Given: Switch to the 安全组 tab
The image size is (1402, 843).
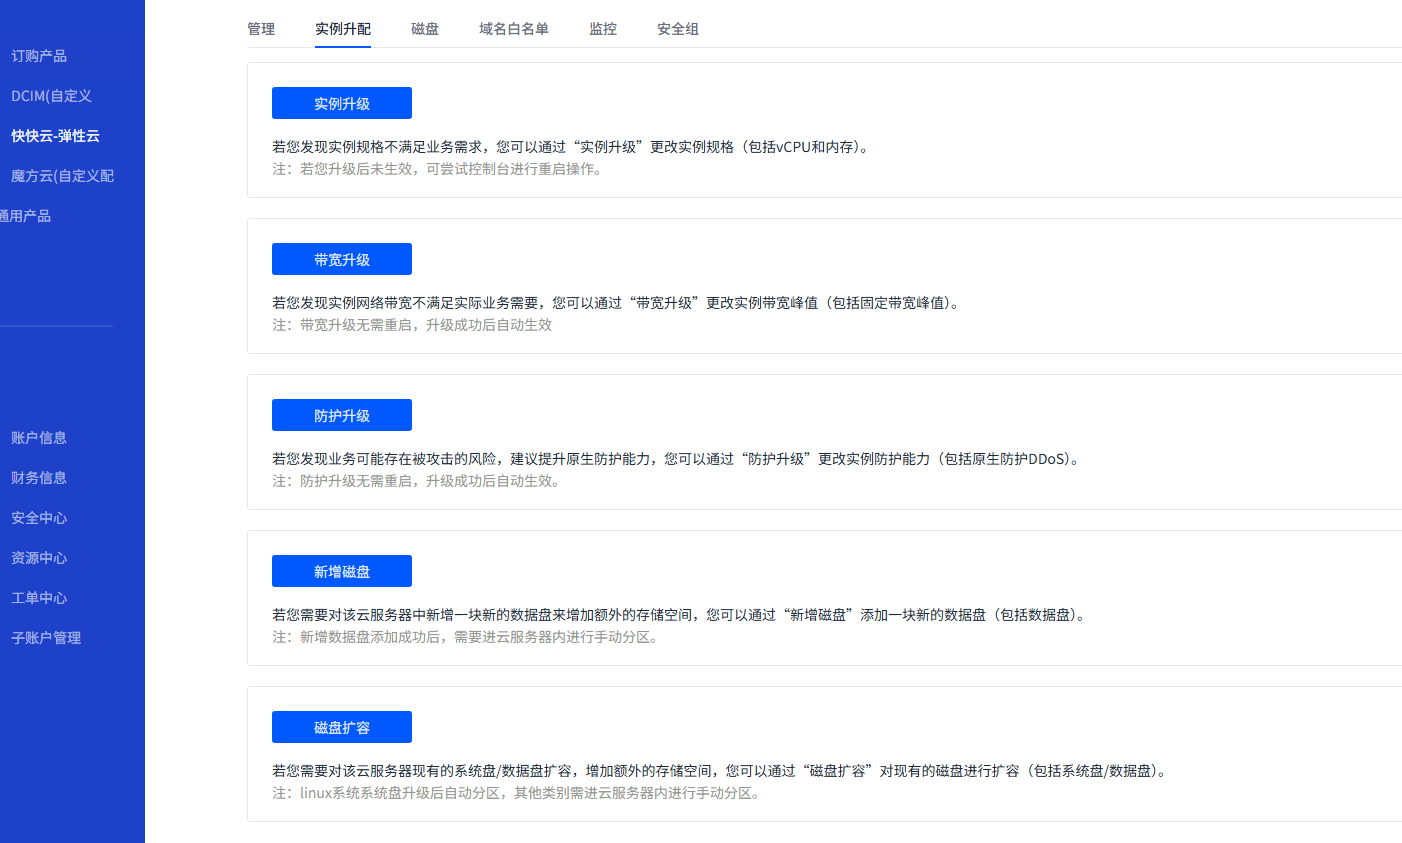Looking at the screenshot, I should click(x=678, y=29).
